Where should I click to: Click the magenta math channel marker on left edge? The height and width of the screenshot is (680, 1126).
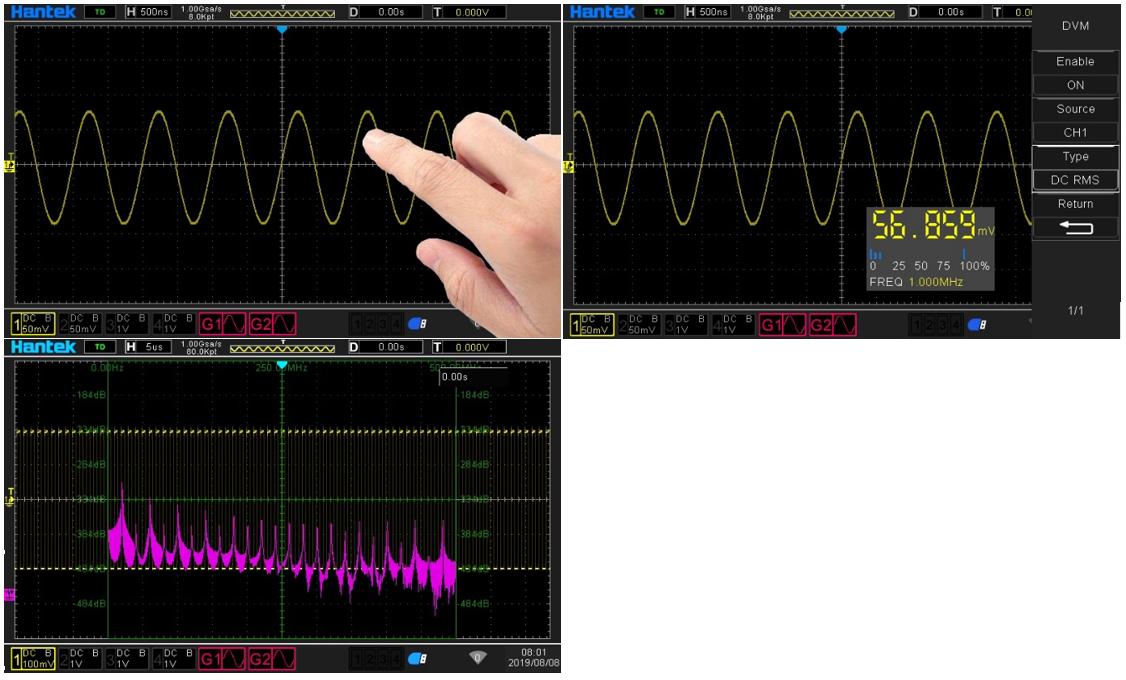[x=10, y=594]
